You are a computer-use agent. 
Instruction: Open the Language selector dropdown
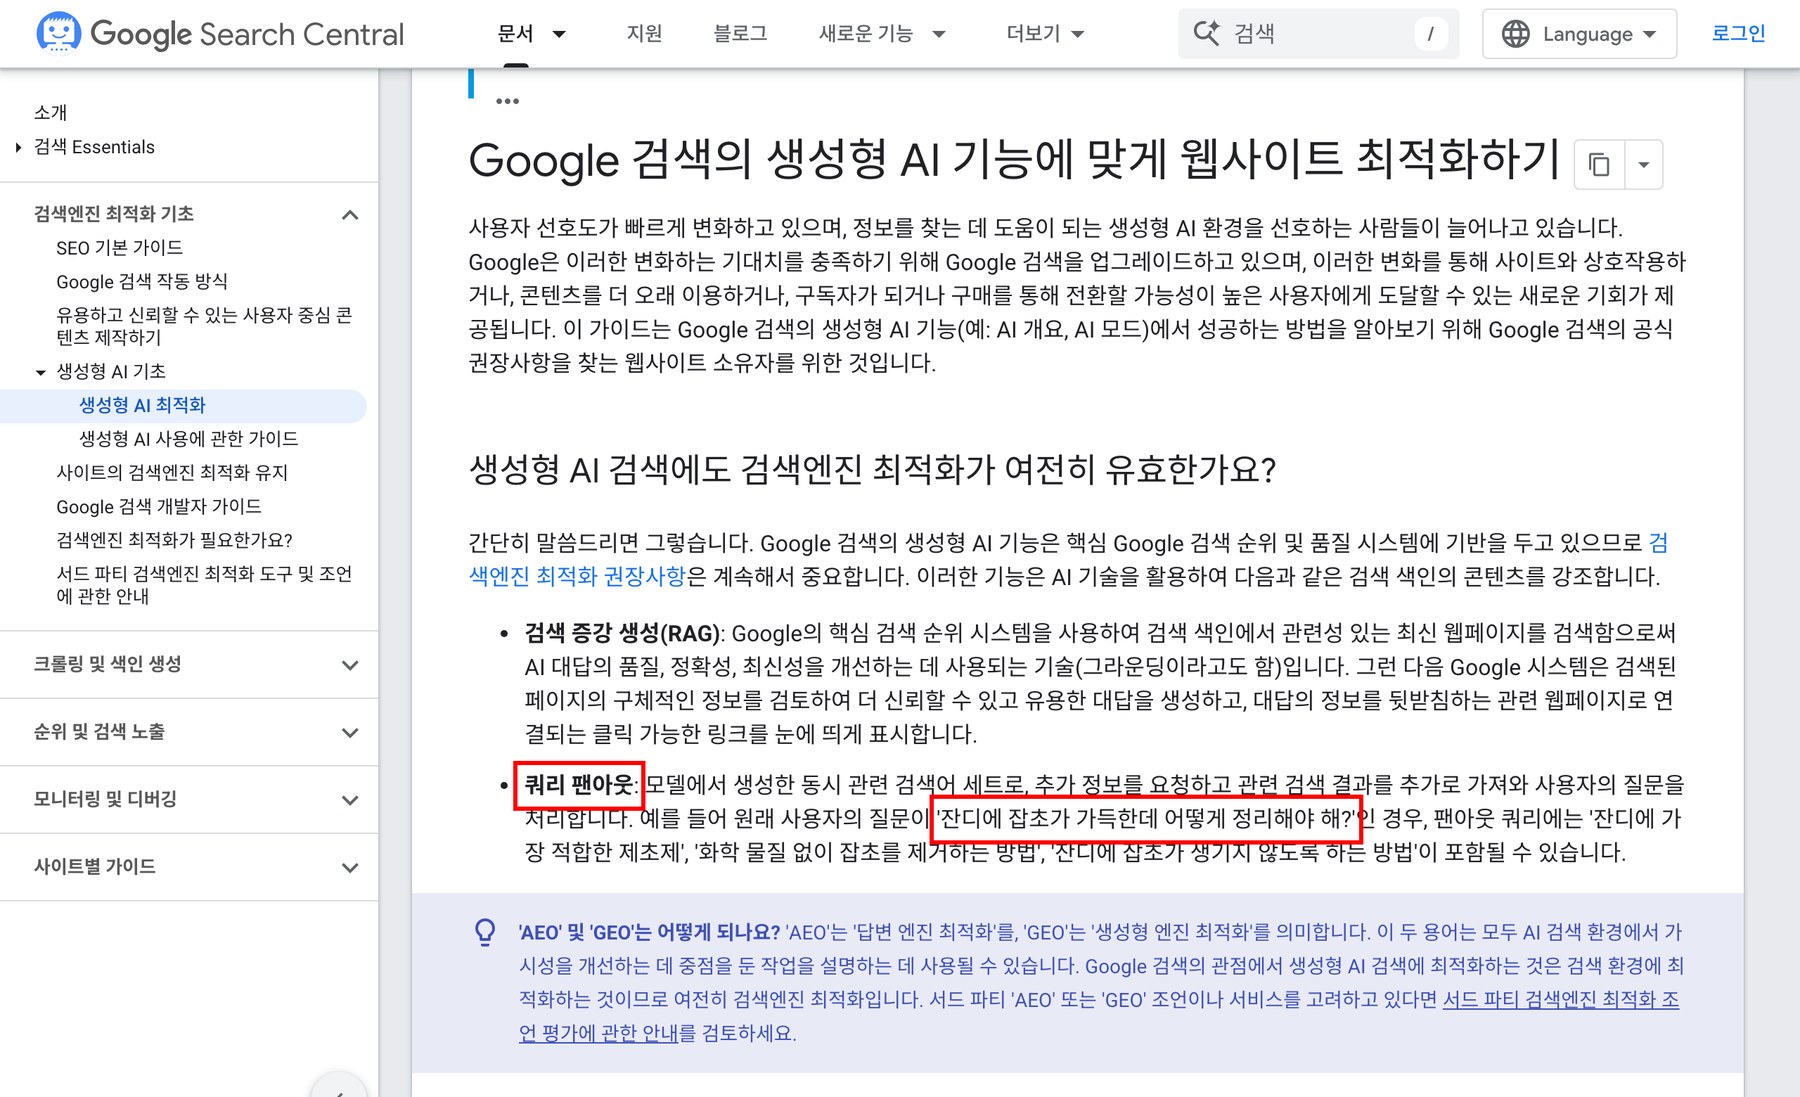pos(1579,34)
